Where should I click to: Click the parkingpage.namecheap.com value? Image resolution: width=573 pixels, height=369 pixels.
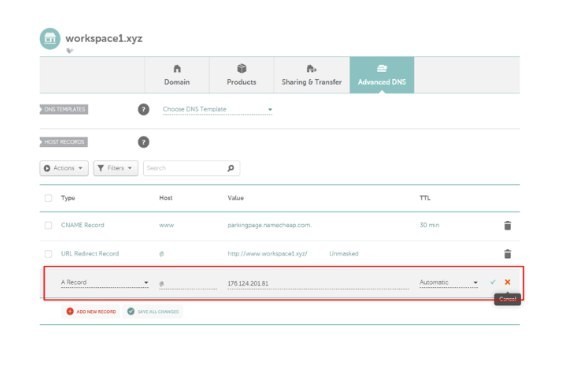pyautogui.click(x=269, y=225)
